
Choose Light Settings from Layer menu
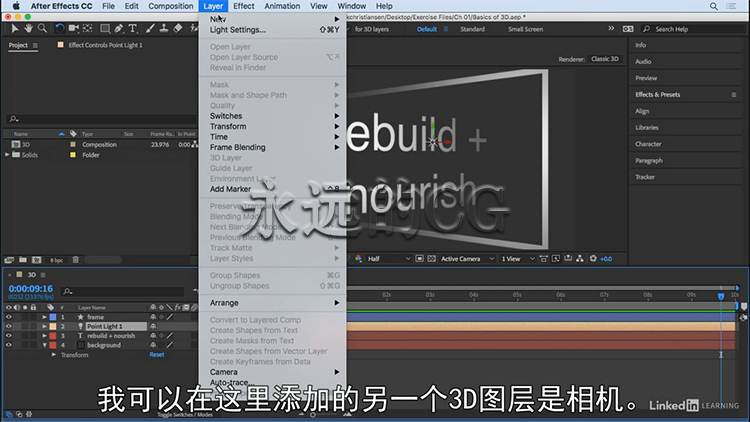(x=273, y=30)
